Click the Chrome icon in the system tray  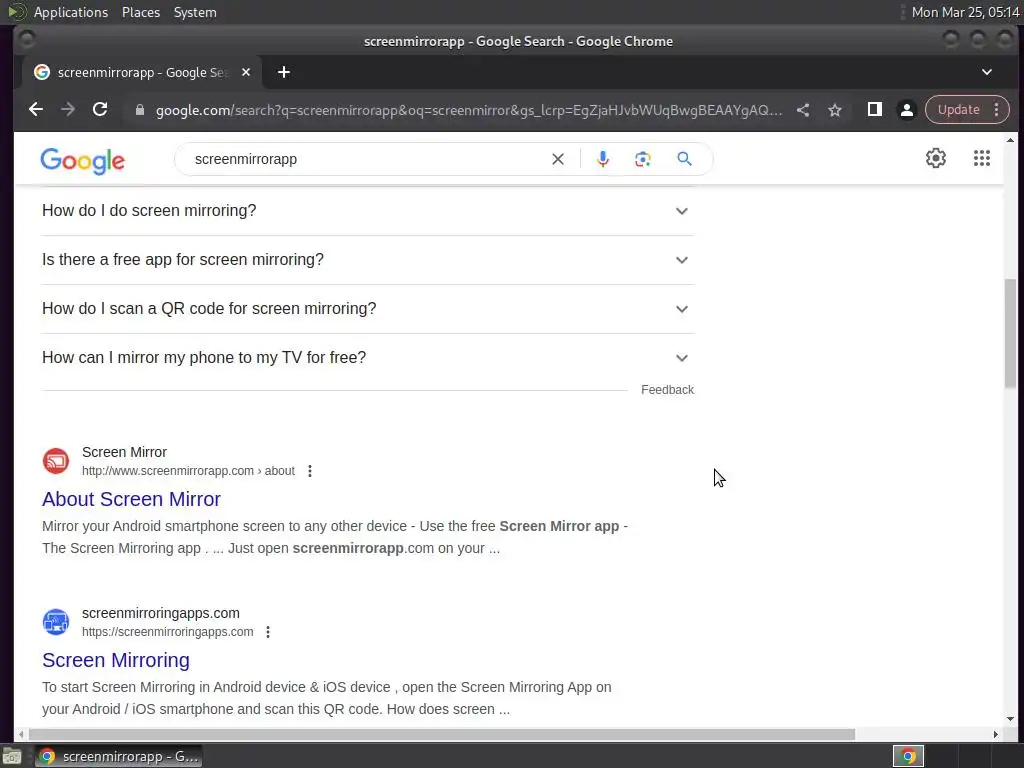(x=908, y=756)
